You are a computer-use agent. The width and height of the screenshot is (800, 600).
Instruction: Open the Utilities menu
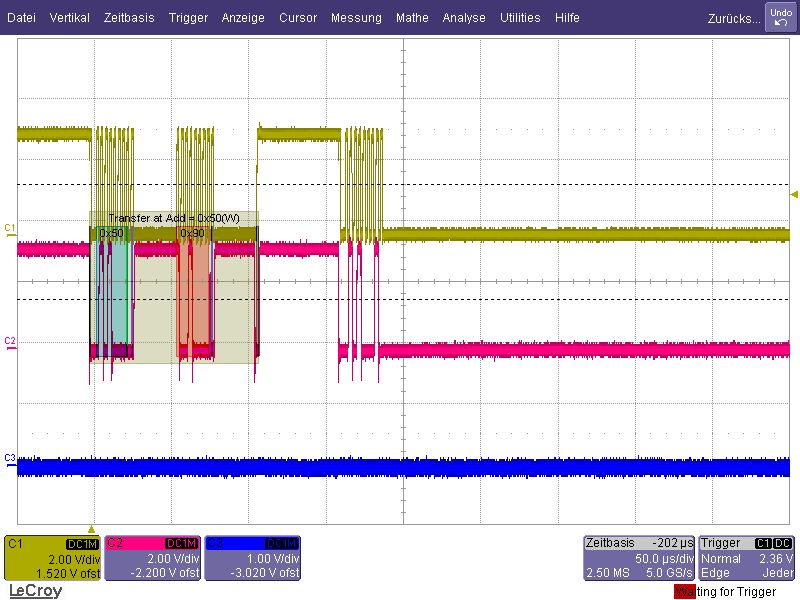520,18
